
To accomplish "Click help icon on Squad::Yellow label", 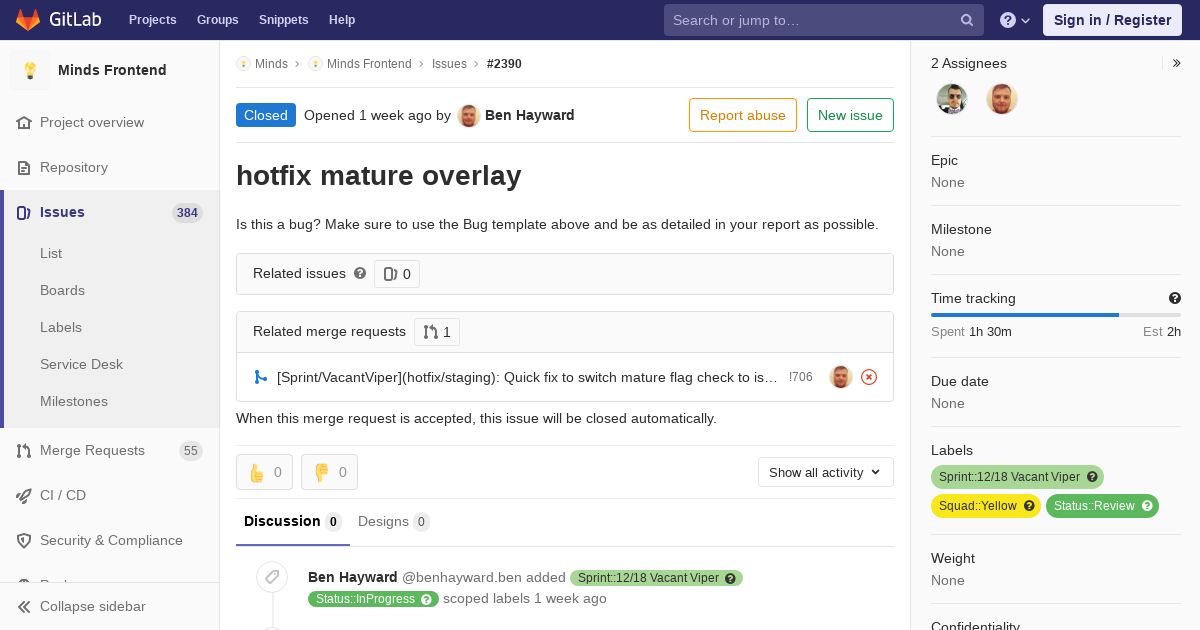I will point(1029,506).
